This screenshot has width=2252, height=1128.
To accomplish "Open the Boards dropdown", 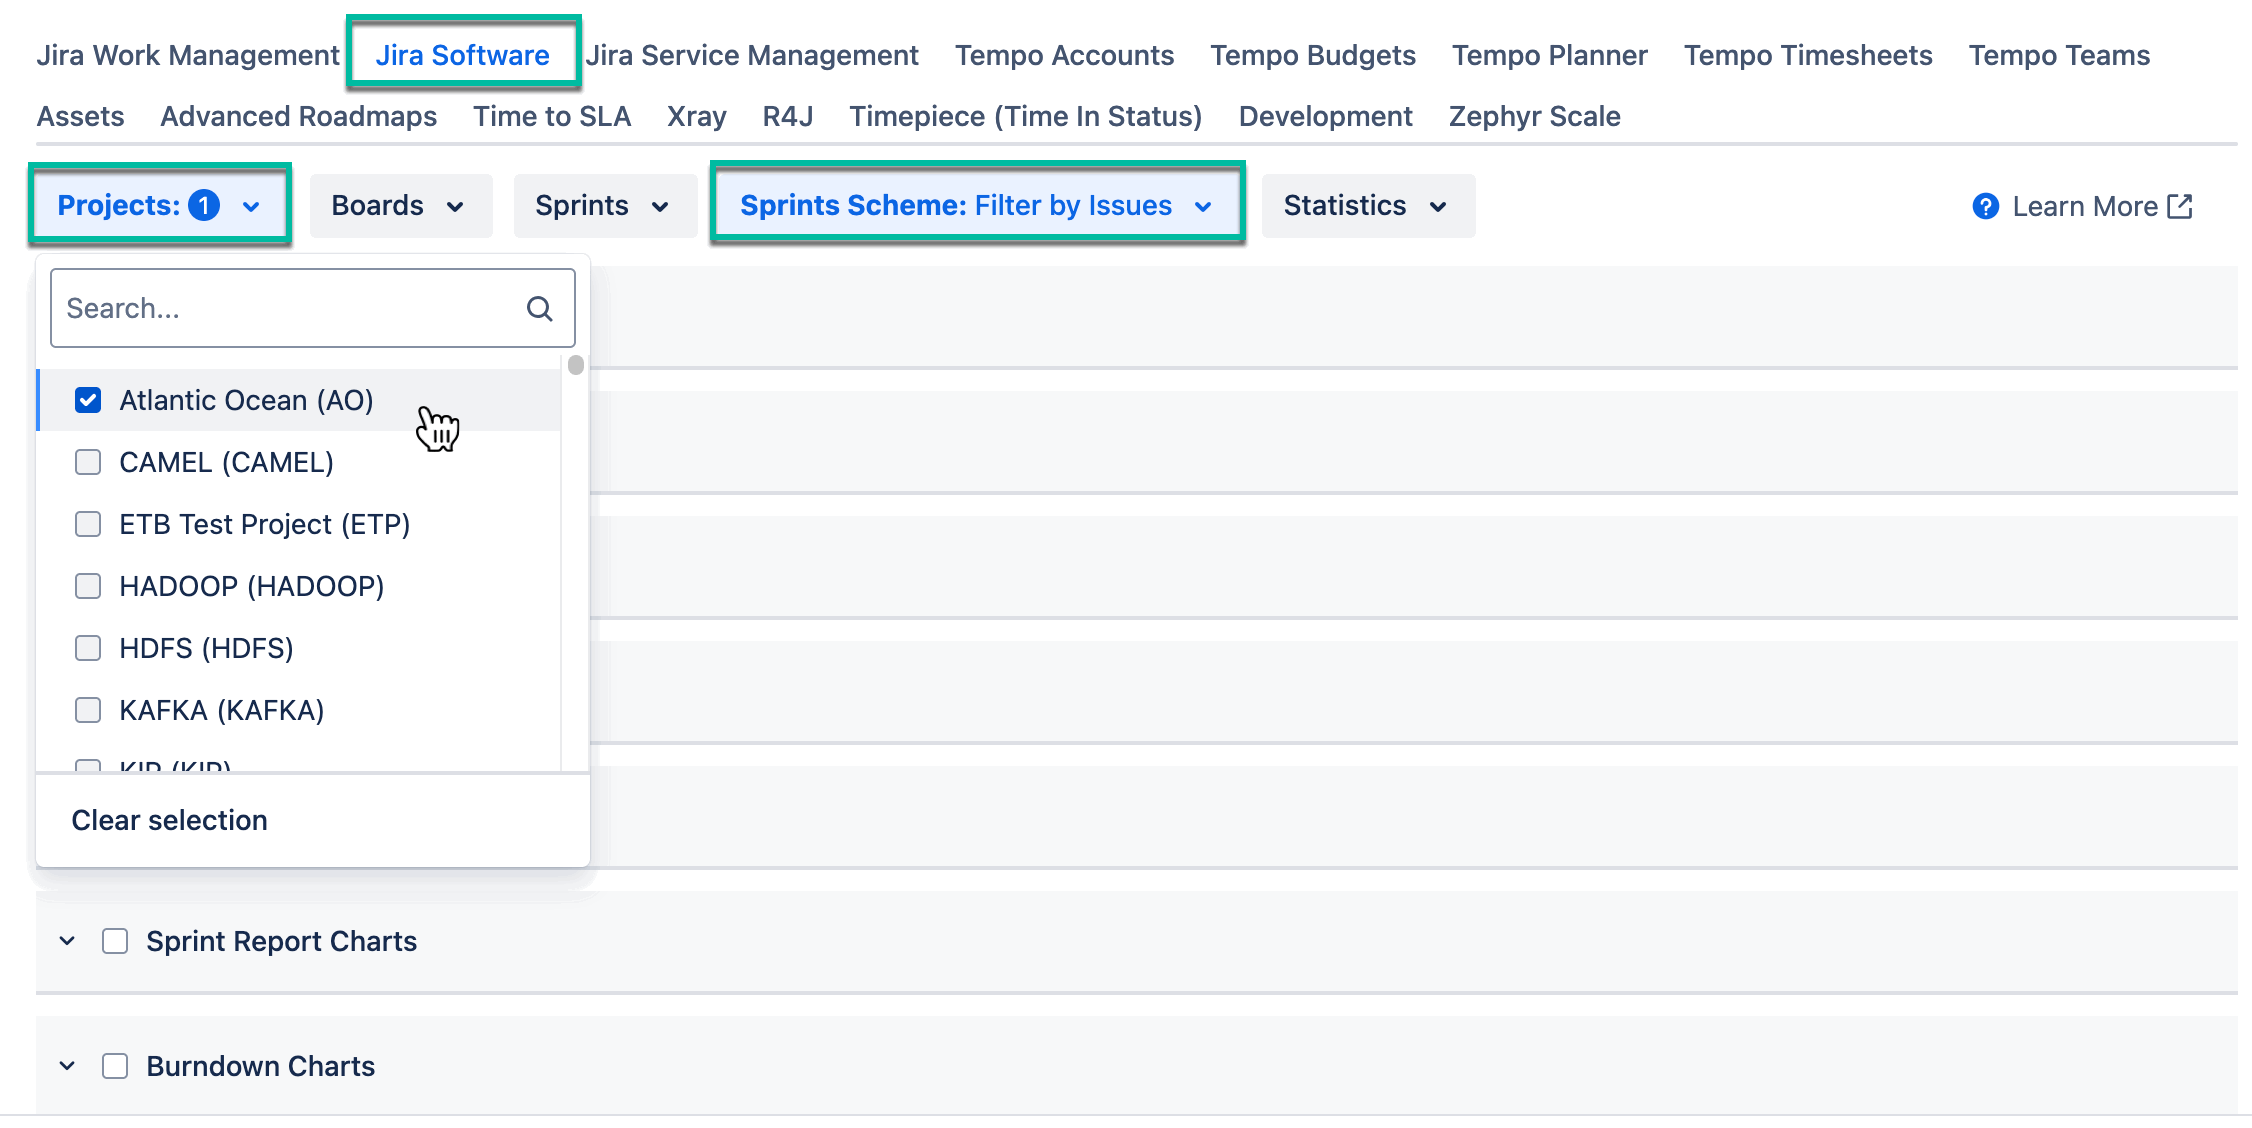I will (x=399, y=205).
